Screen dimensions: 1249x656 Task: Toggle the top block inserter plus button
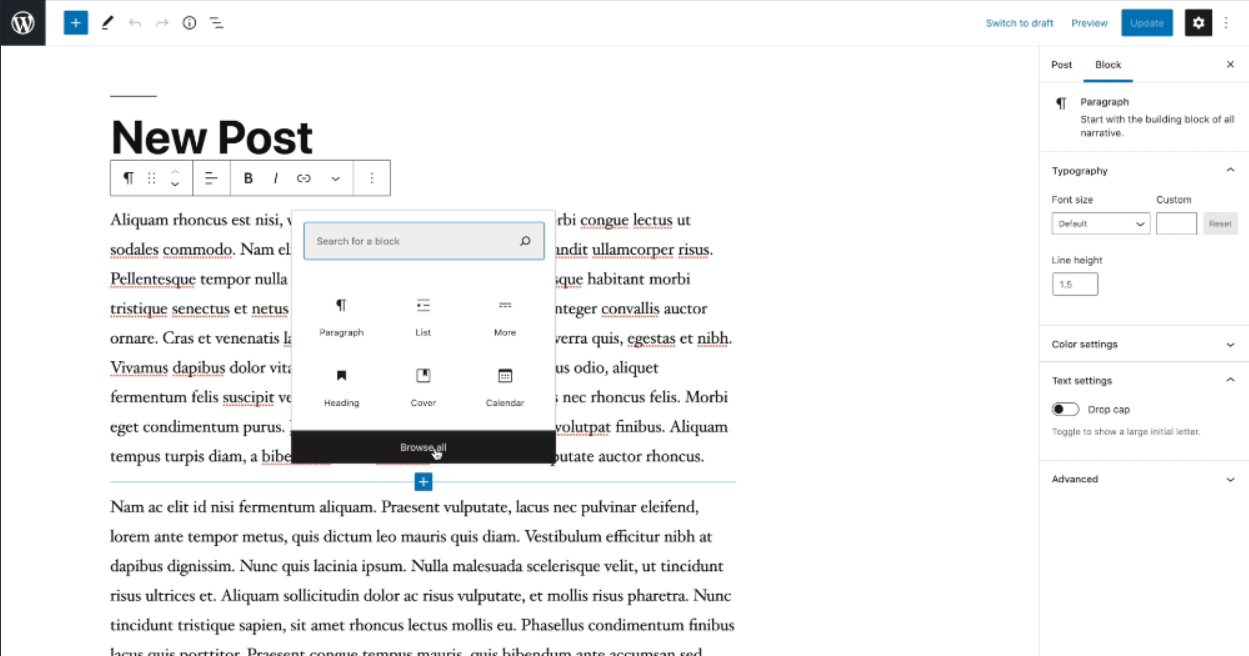pos(76,22)
